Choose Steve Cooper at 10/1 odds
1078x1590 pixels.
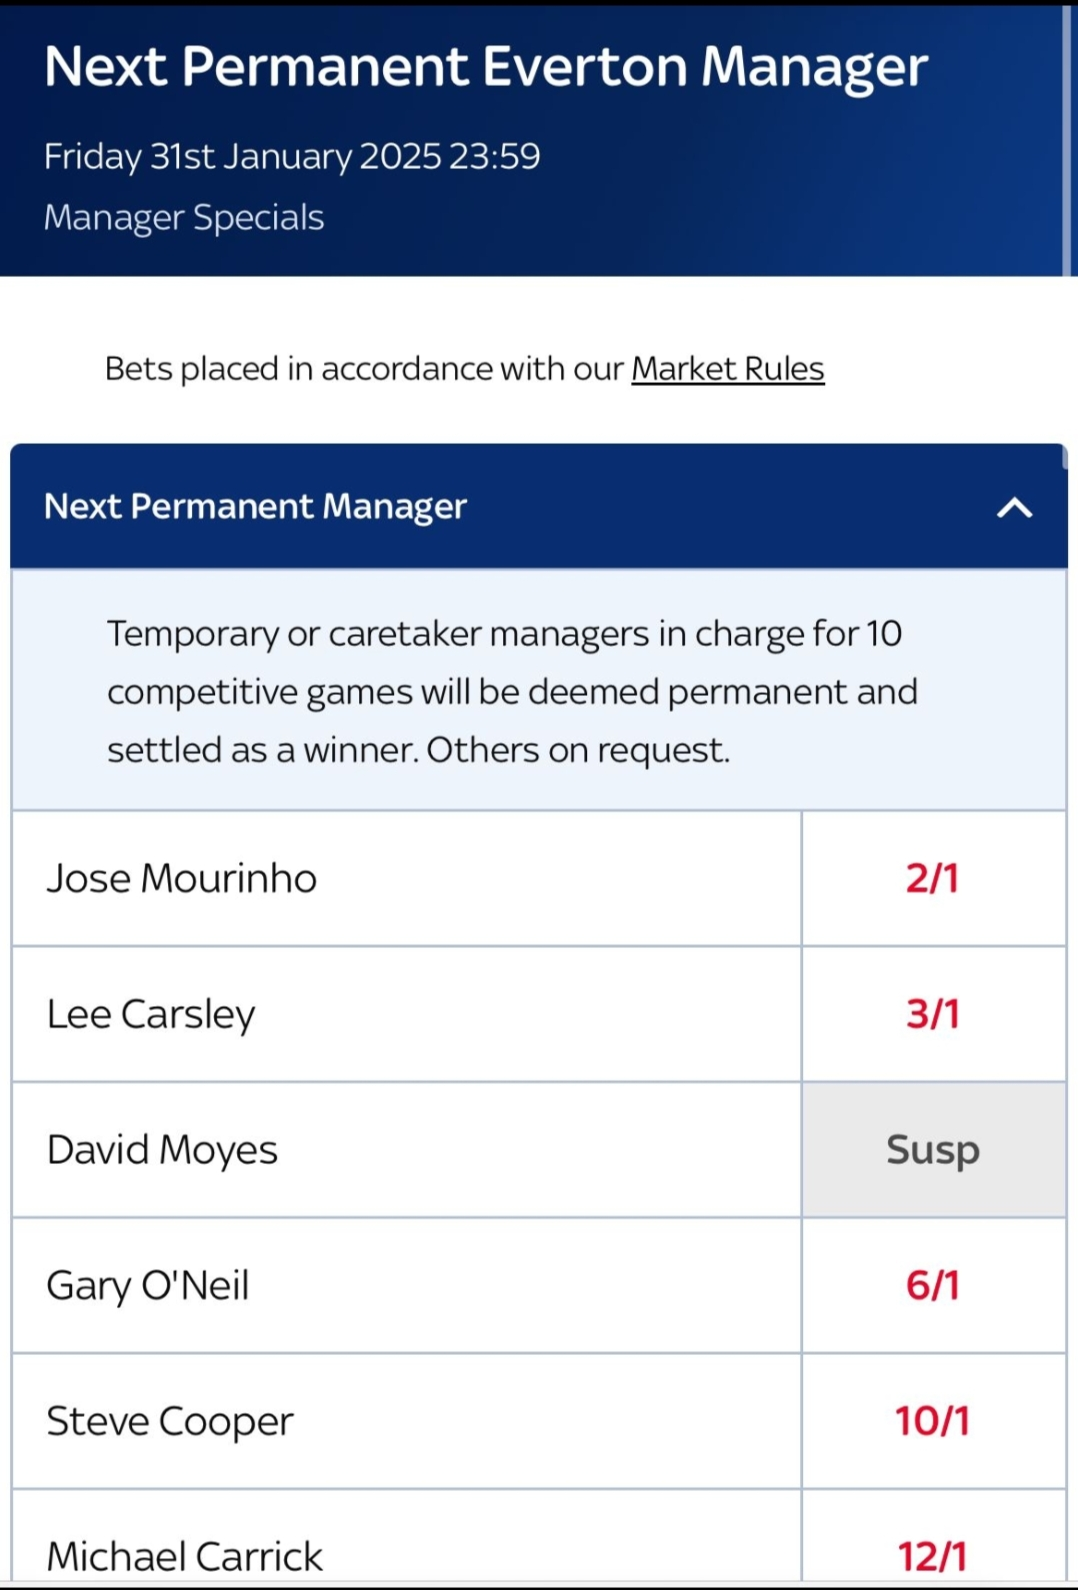coord(933,1421)
